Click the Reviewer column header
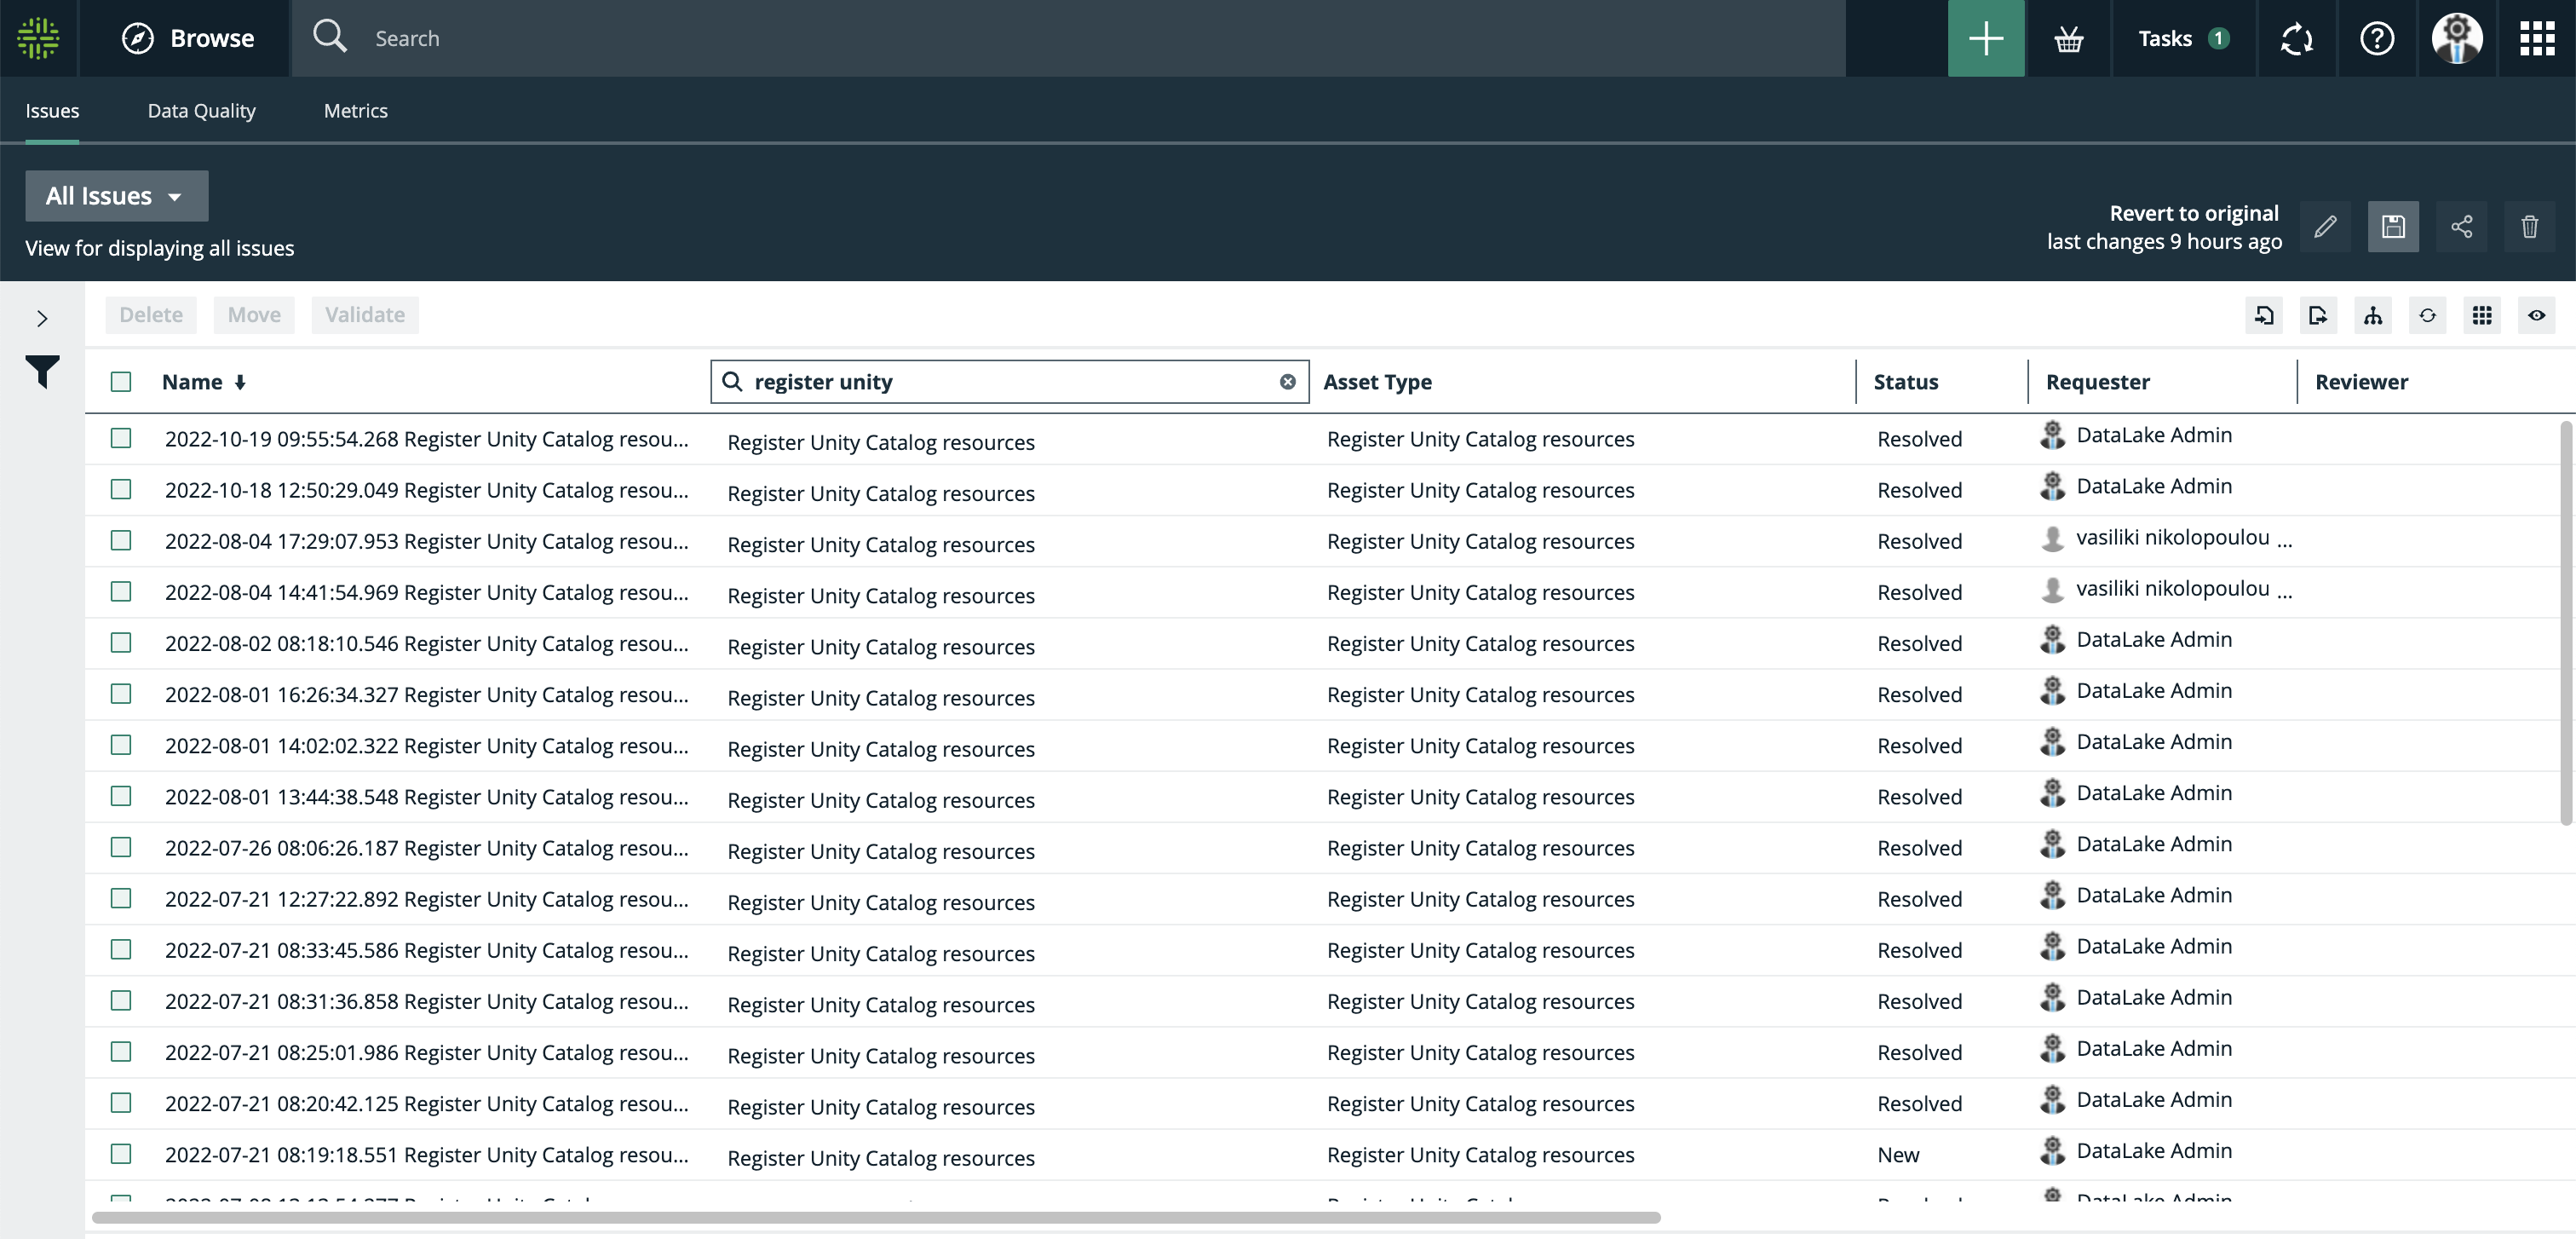This screenshot has width=2576, height=1239. click(x=2361, y=382)
